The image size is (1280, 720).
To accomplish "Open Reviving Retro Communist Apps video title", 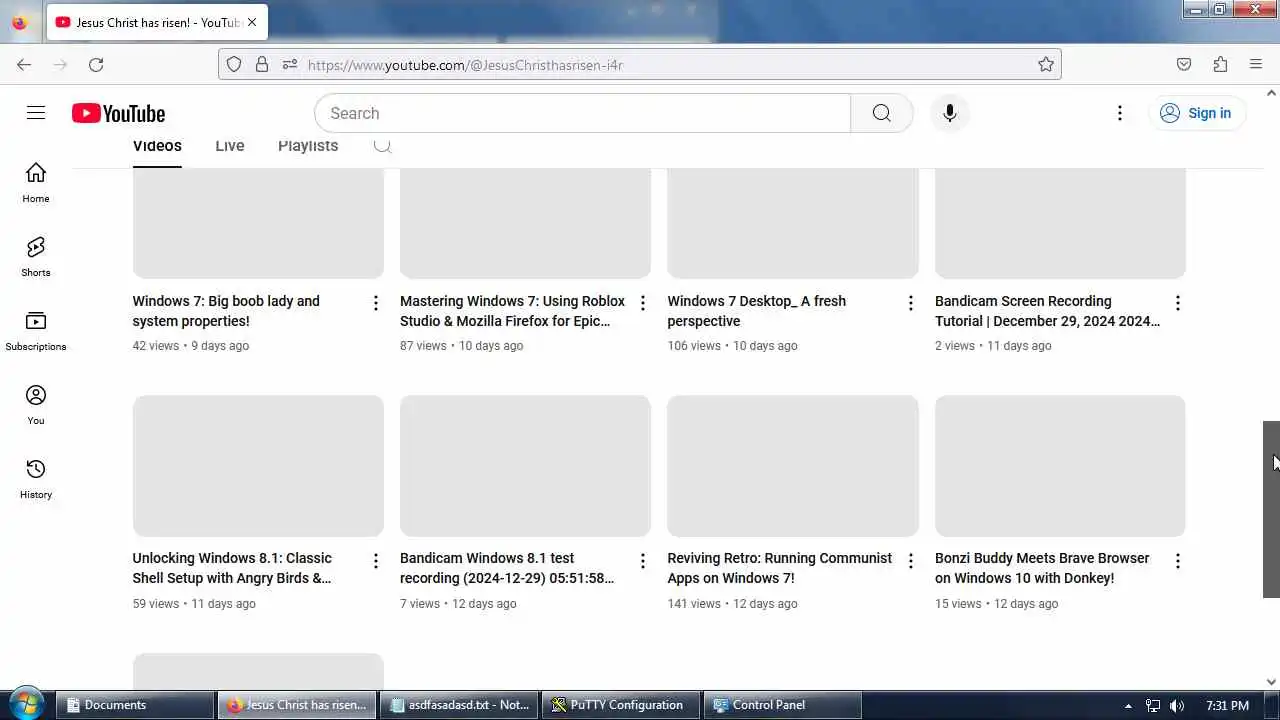I will tap(780, 568).
